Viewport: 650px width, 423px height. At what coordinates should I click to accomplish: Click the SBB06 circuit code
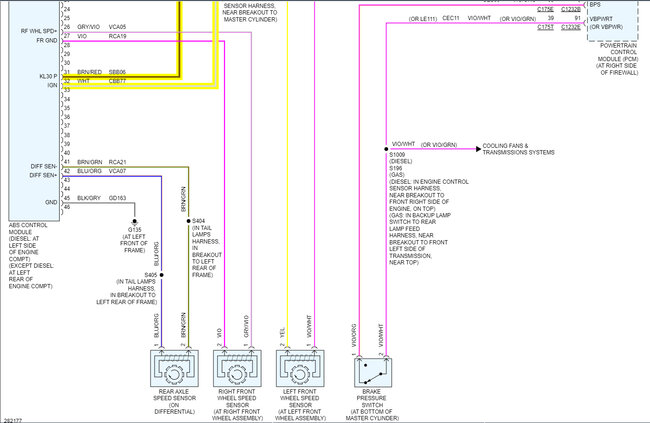pyautogui.click(x=117, y=72)
